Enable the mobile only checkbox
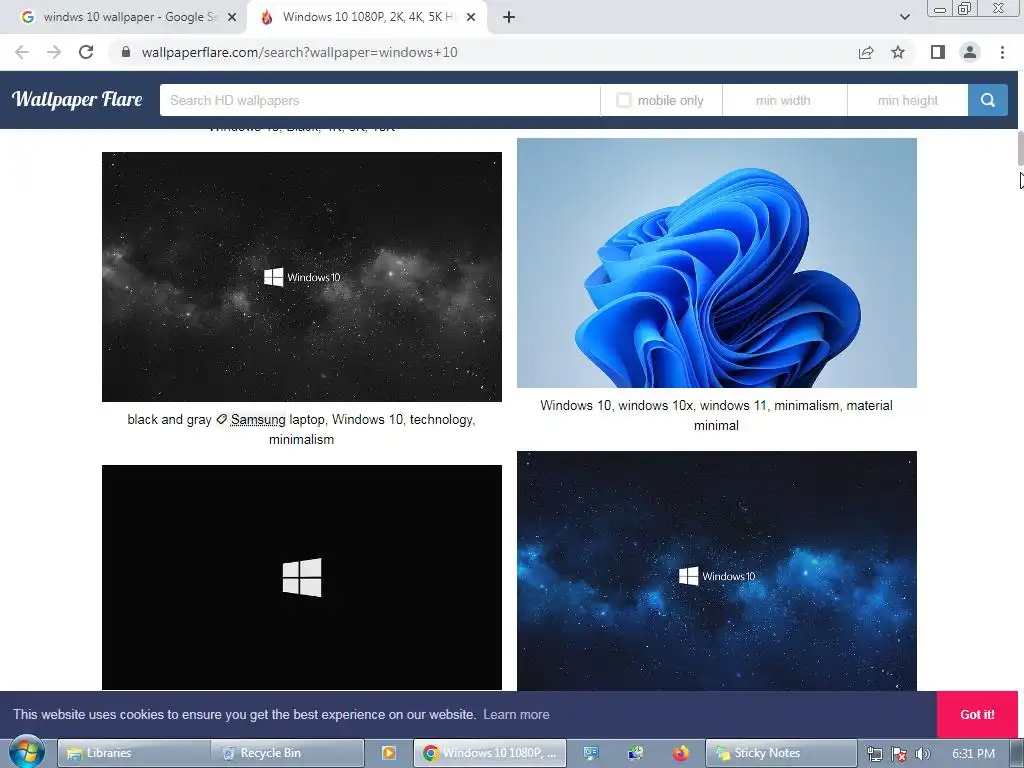Image resolution: width=1024 pixels, height=768 pixels. coord(624,100)
